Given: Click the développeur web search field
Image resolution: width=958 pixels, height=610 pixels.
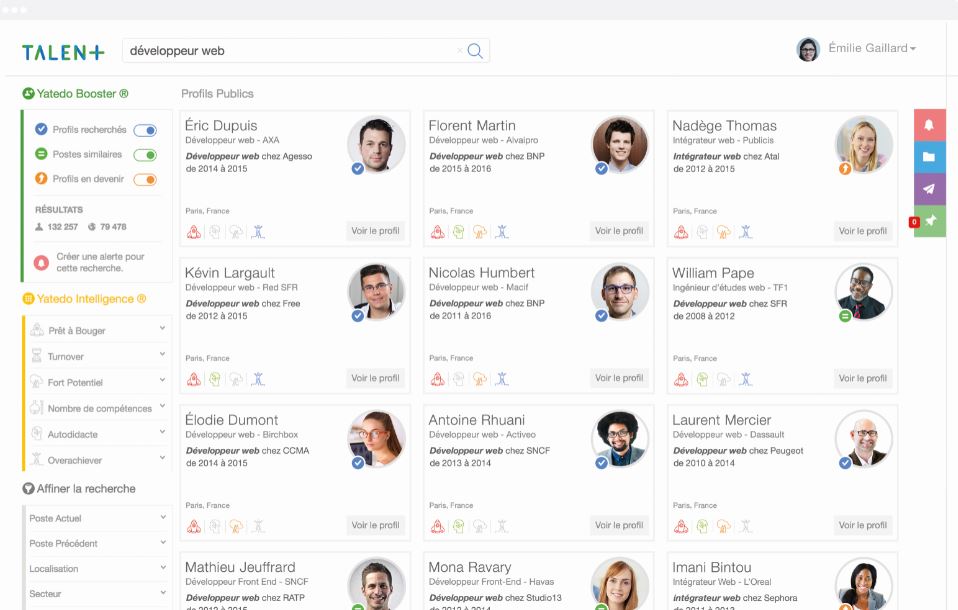Looking at the screenshot, I should (x=290, y=51).
